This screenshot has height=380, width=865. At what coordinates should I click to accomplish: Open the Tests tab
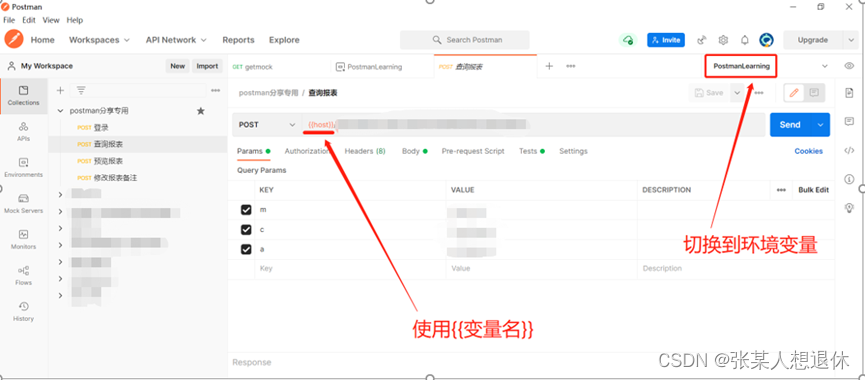tap(532, 151)
